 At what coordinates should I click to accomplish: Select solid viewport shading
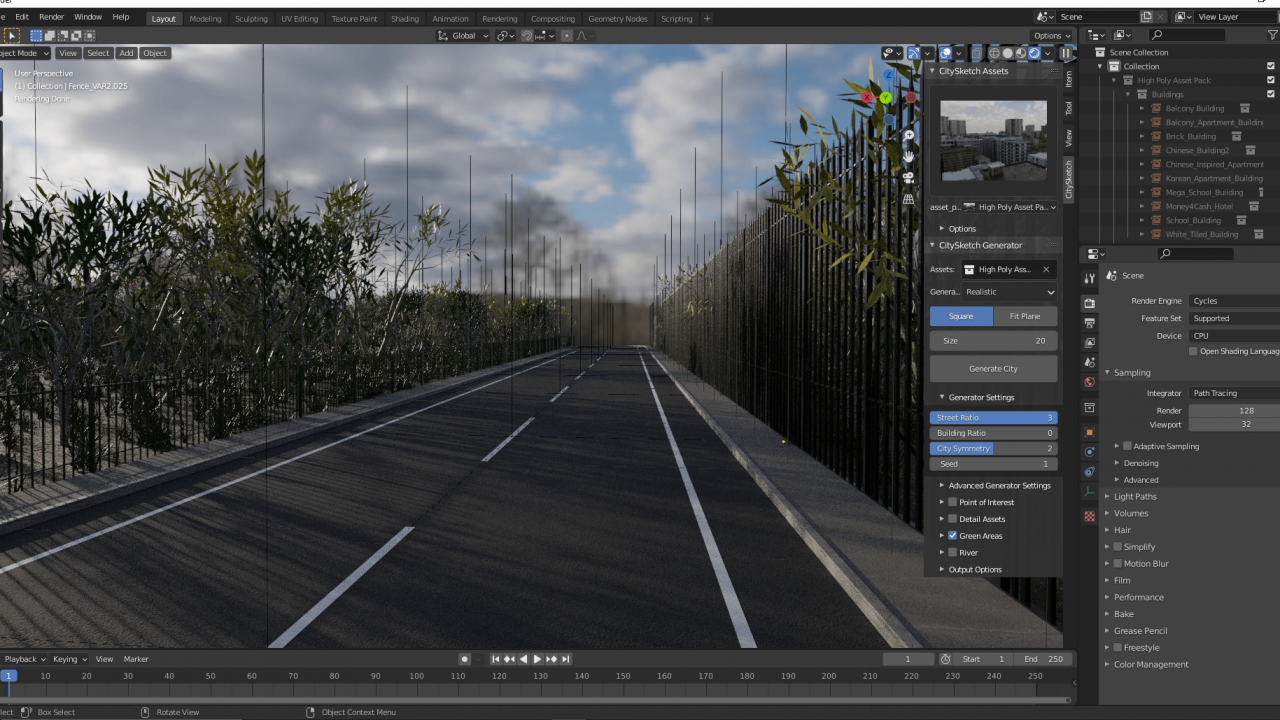(x=1008, y=53)
